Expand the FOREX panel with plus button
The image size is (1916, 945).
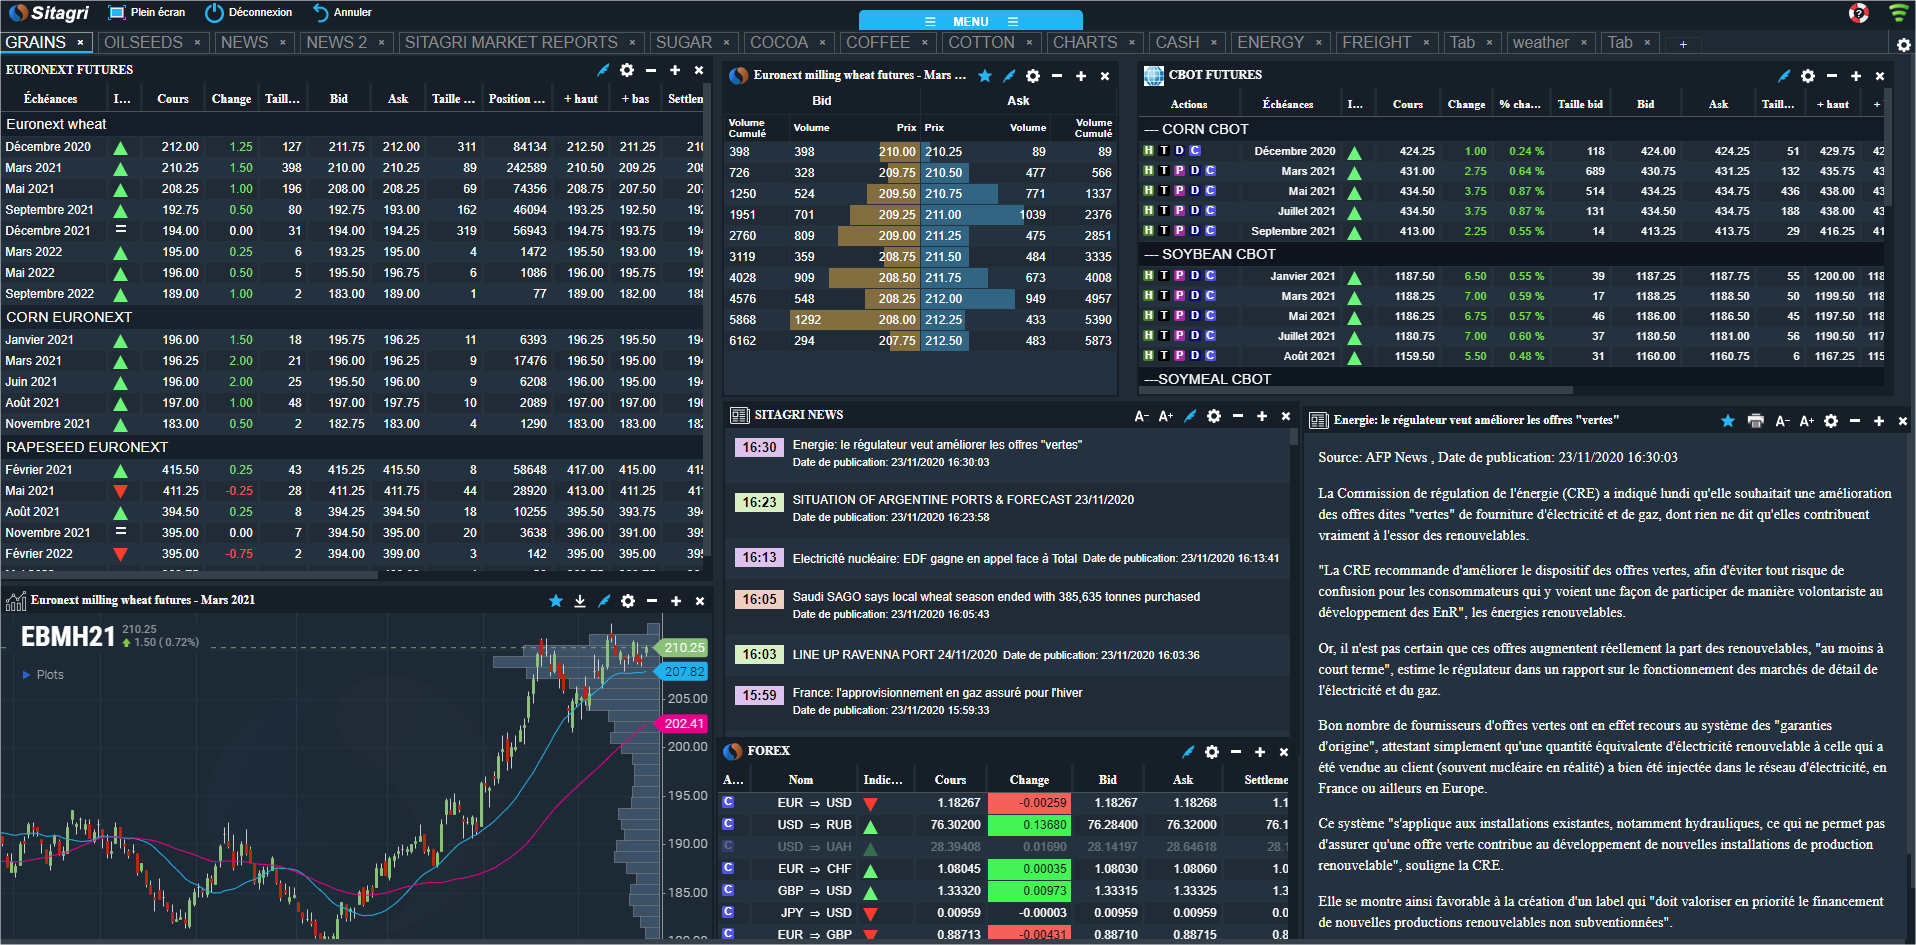pyautogui.click(x=1260, y=752)
